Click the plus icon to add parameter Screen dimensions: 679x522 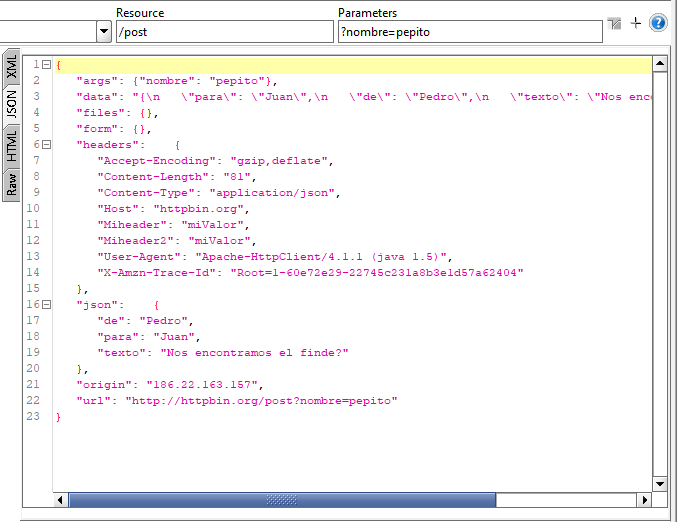coord(635,23)
